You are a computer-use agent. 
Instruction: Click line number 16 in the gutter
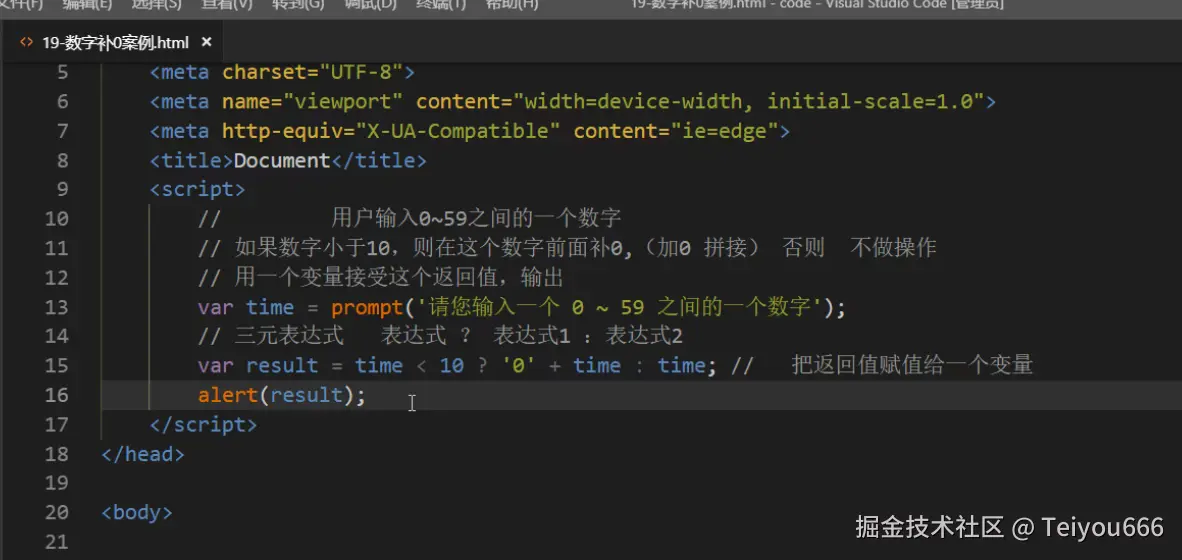[x=56, y=395]
